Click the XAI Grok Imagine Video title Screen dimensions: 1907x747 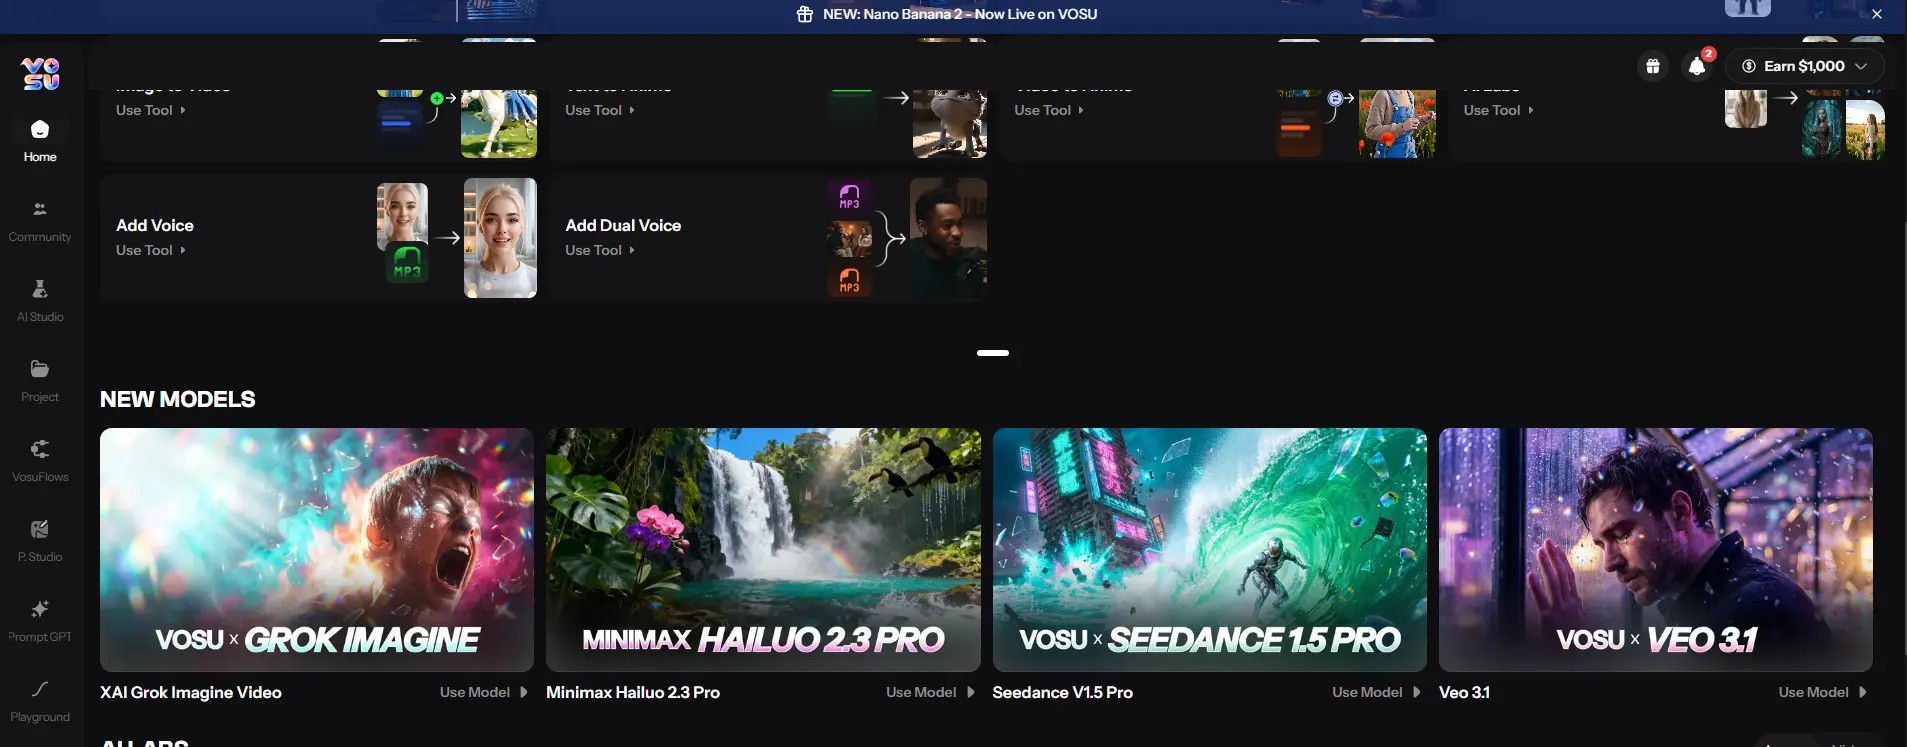tap(191, 692)
